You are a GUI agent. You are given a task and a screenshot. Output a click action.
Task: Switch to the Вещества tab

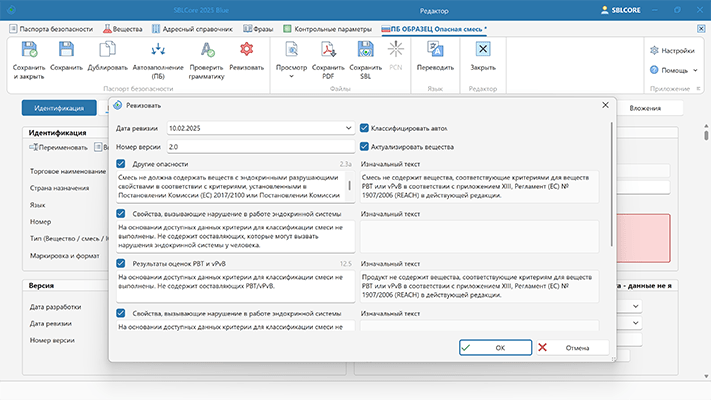point(122,29)
